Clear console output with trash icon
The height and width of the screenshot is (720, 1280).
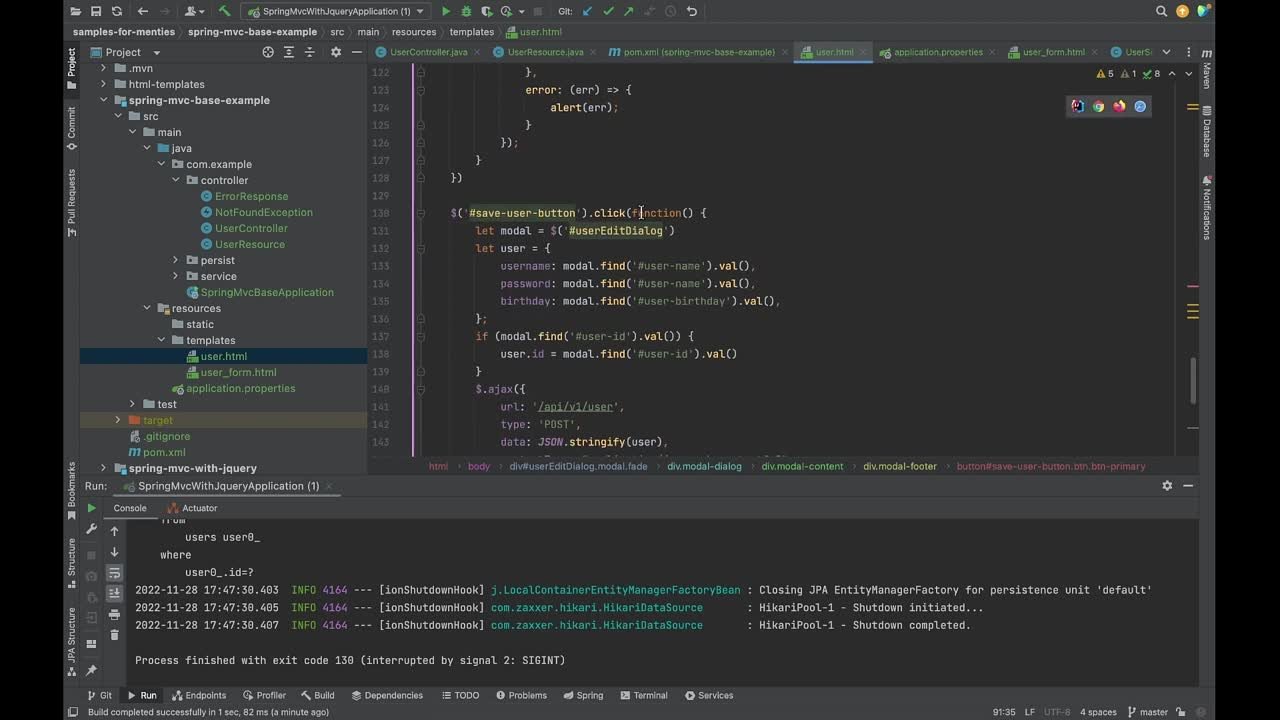pyautogui.click(x=114, y=634)
